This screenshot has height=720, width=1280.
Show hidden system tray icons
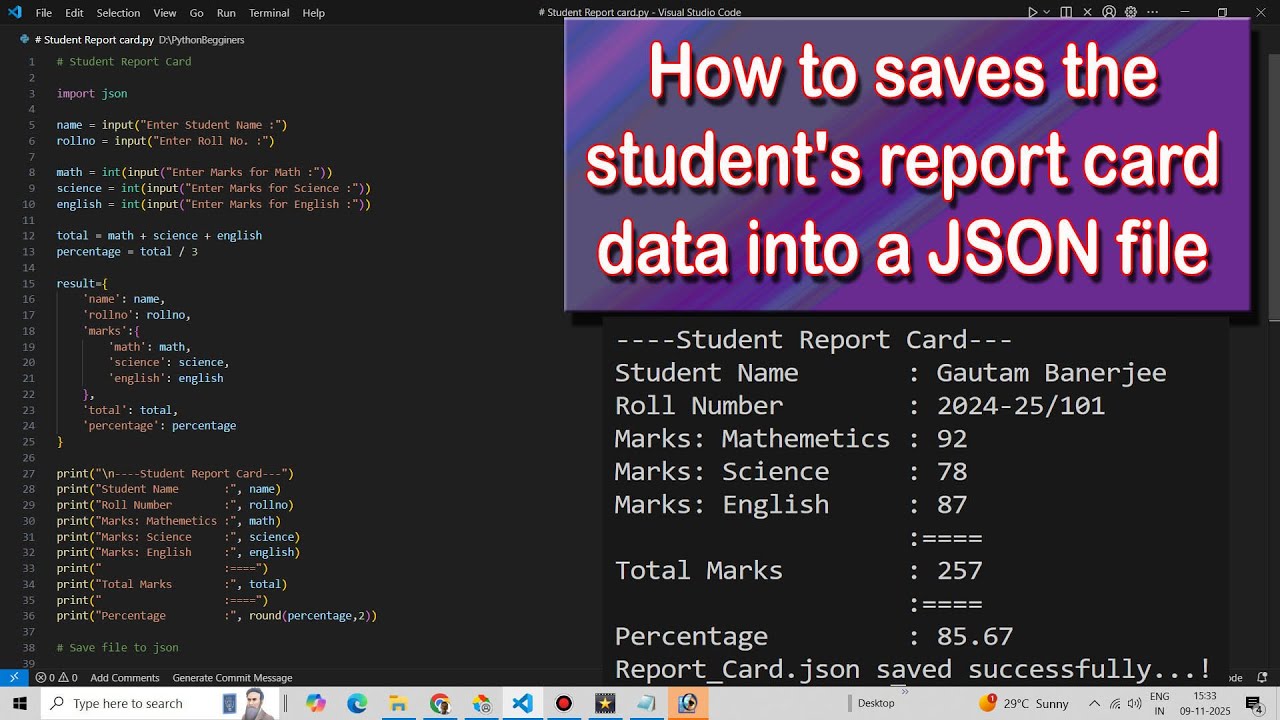pyautogui.click(x=1093, y=703)
